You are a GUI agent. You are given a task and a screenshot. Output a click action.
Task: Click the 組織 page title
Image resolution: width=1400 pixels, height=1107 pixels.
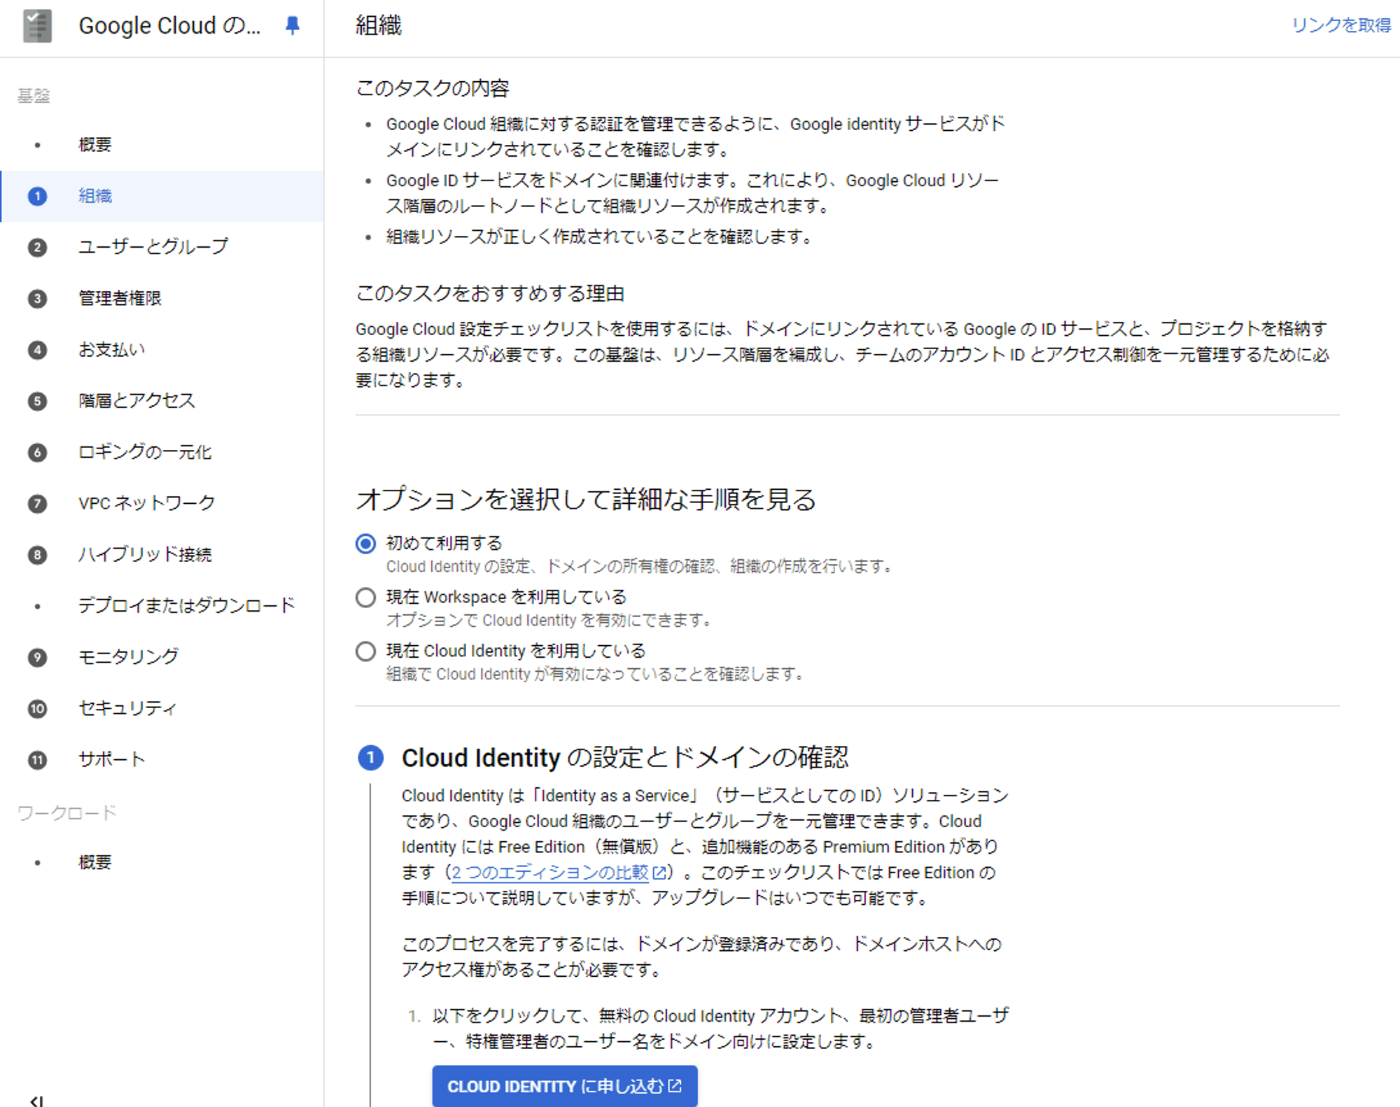[379, 26]
